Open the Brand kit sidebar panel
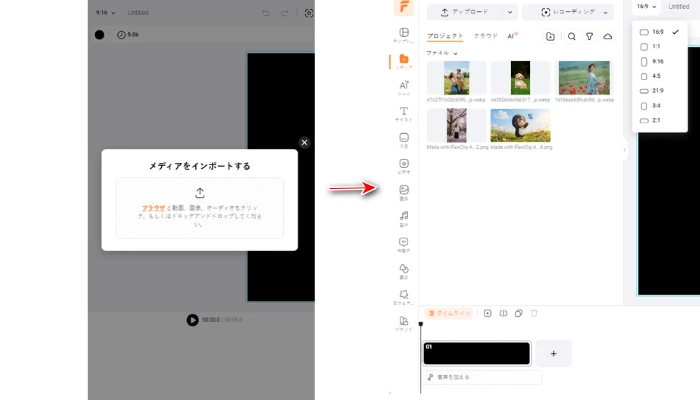This screenshot has height=400, width=700. 404,323
